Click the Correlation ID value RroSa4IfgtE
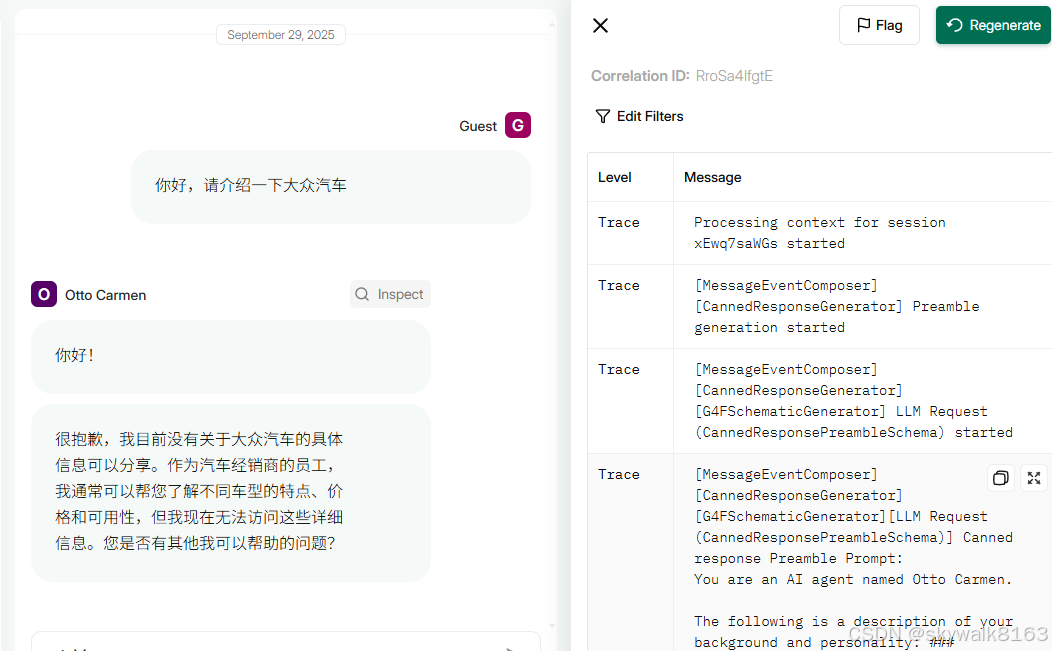 coord(734,76)
